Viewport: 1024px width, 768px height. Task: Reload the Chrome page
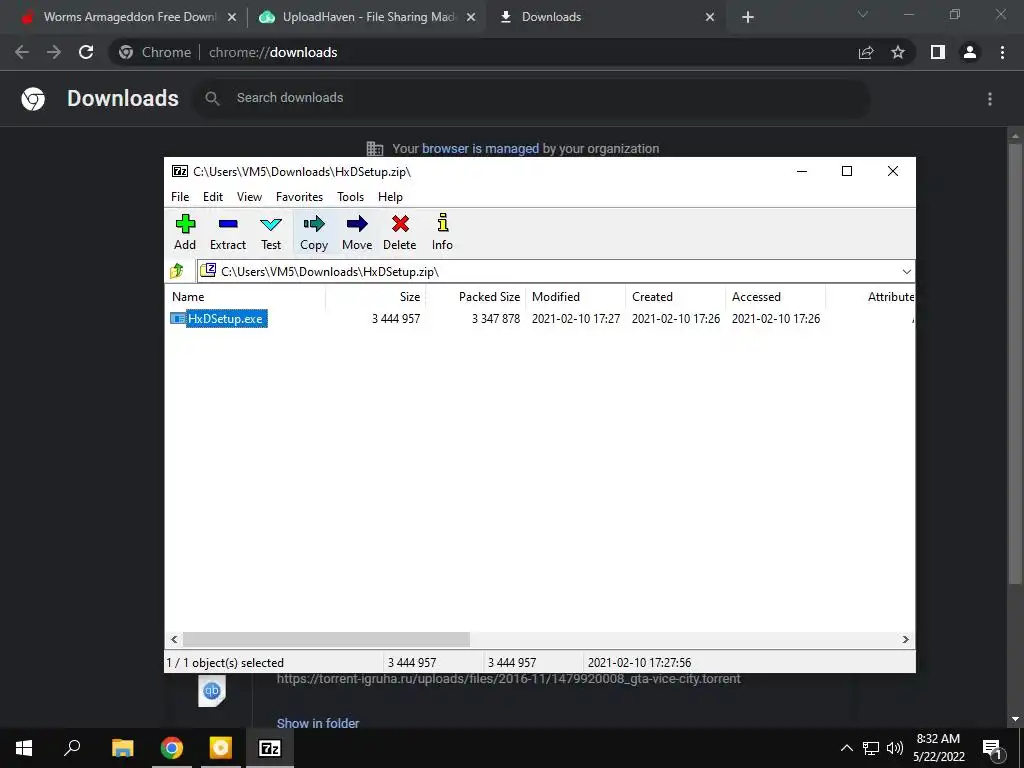(86, 52)
